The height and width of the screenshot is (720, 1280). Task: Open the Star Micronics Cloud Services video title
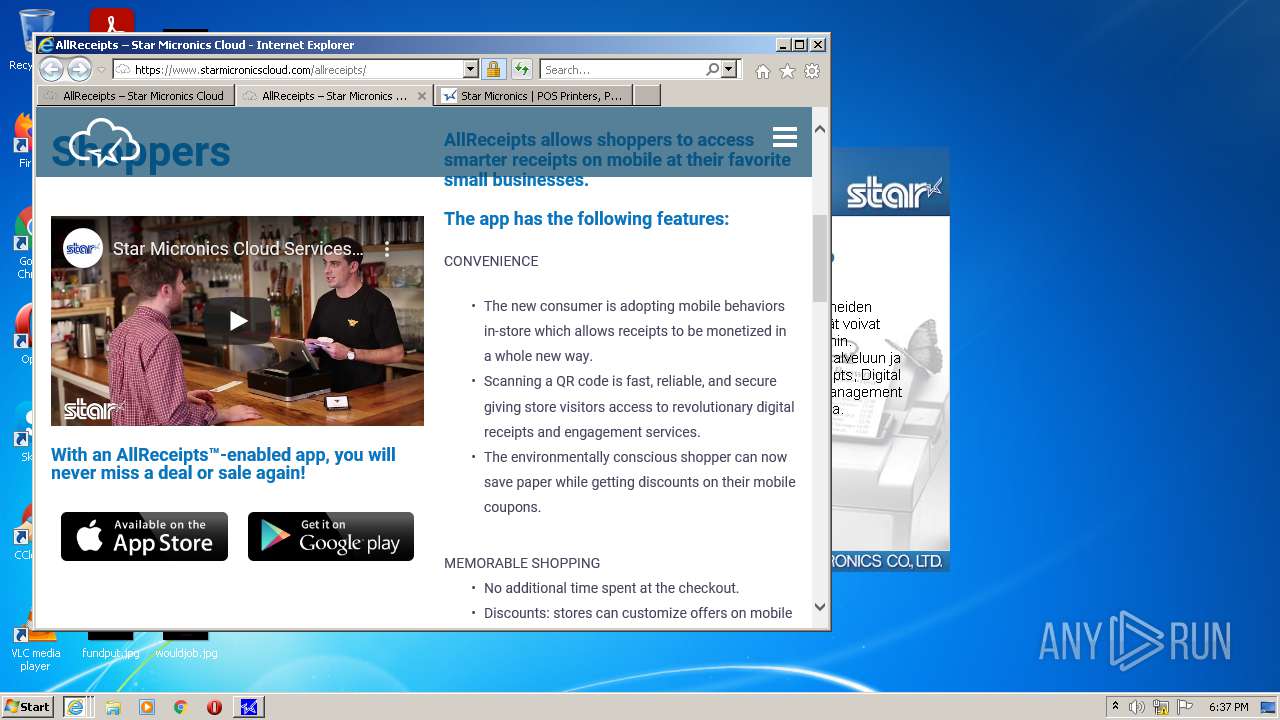pos(238,248)
